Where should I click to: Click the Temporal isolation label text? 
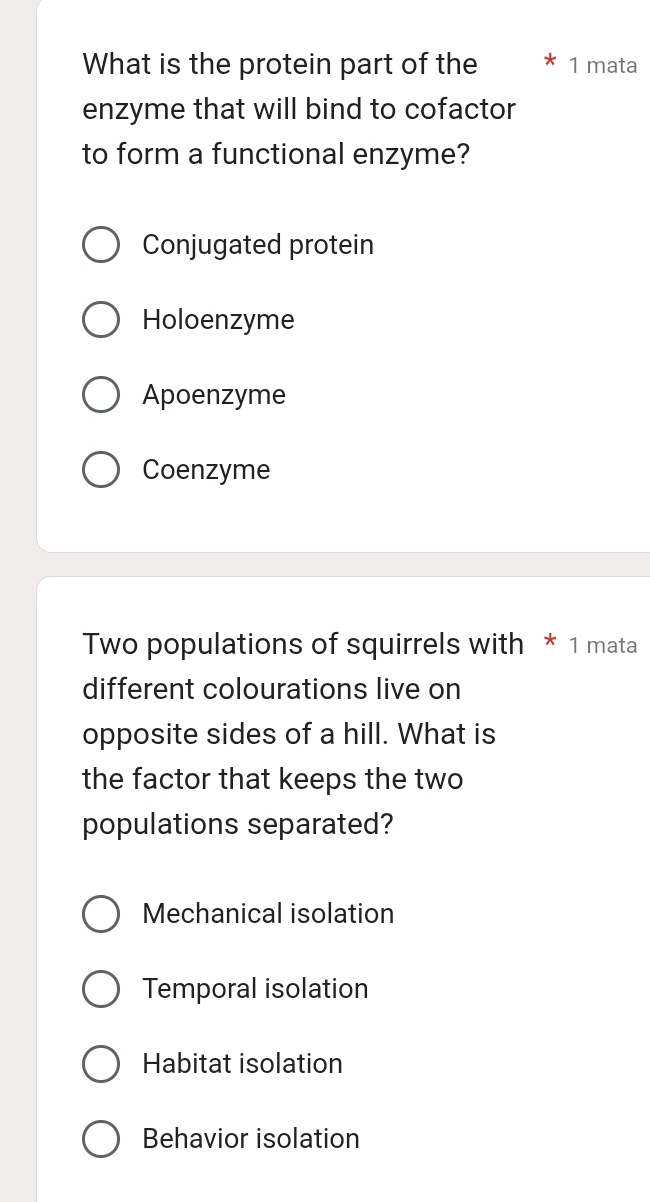[x=255, y=988]
